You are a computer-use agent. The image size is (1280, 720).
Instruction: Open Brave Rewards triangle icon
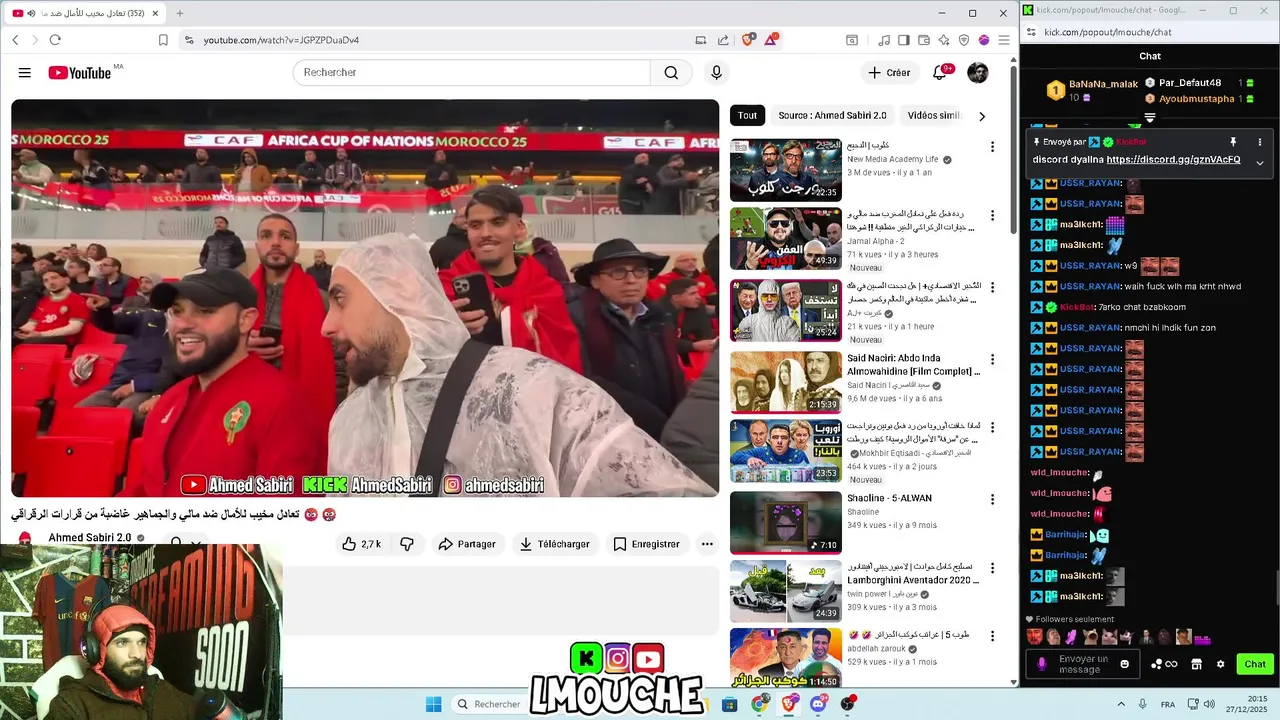(x=771, y=40)
